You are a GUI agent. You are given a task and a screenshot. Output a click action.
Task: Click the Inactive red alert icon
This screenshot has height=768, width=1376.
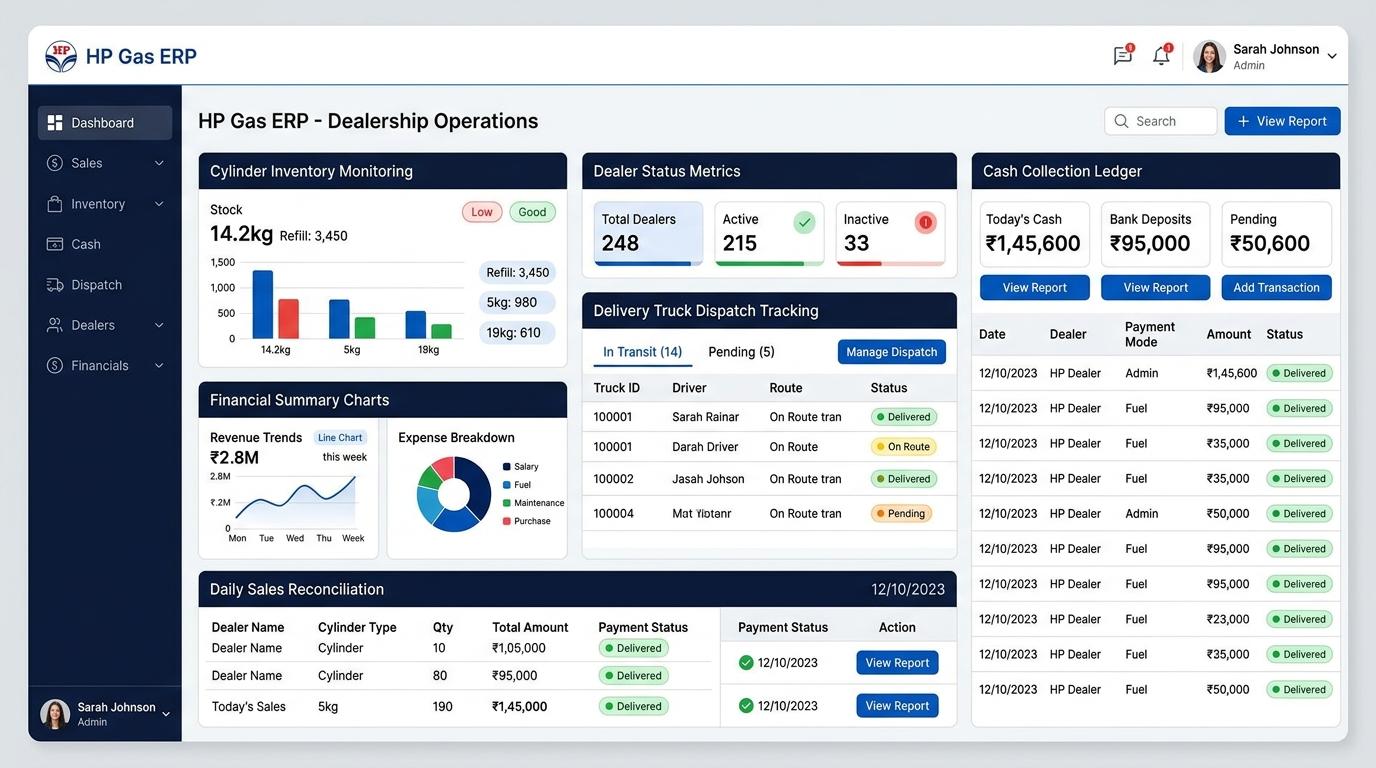click(925, 223)
